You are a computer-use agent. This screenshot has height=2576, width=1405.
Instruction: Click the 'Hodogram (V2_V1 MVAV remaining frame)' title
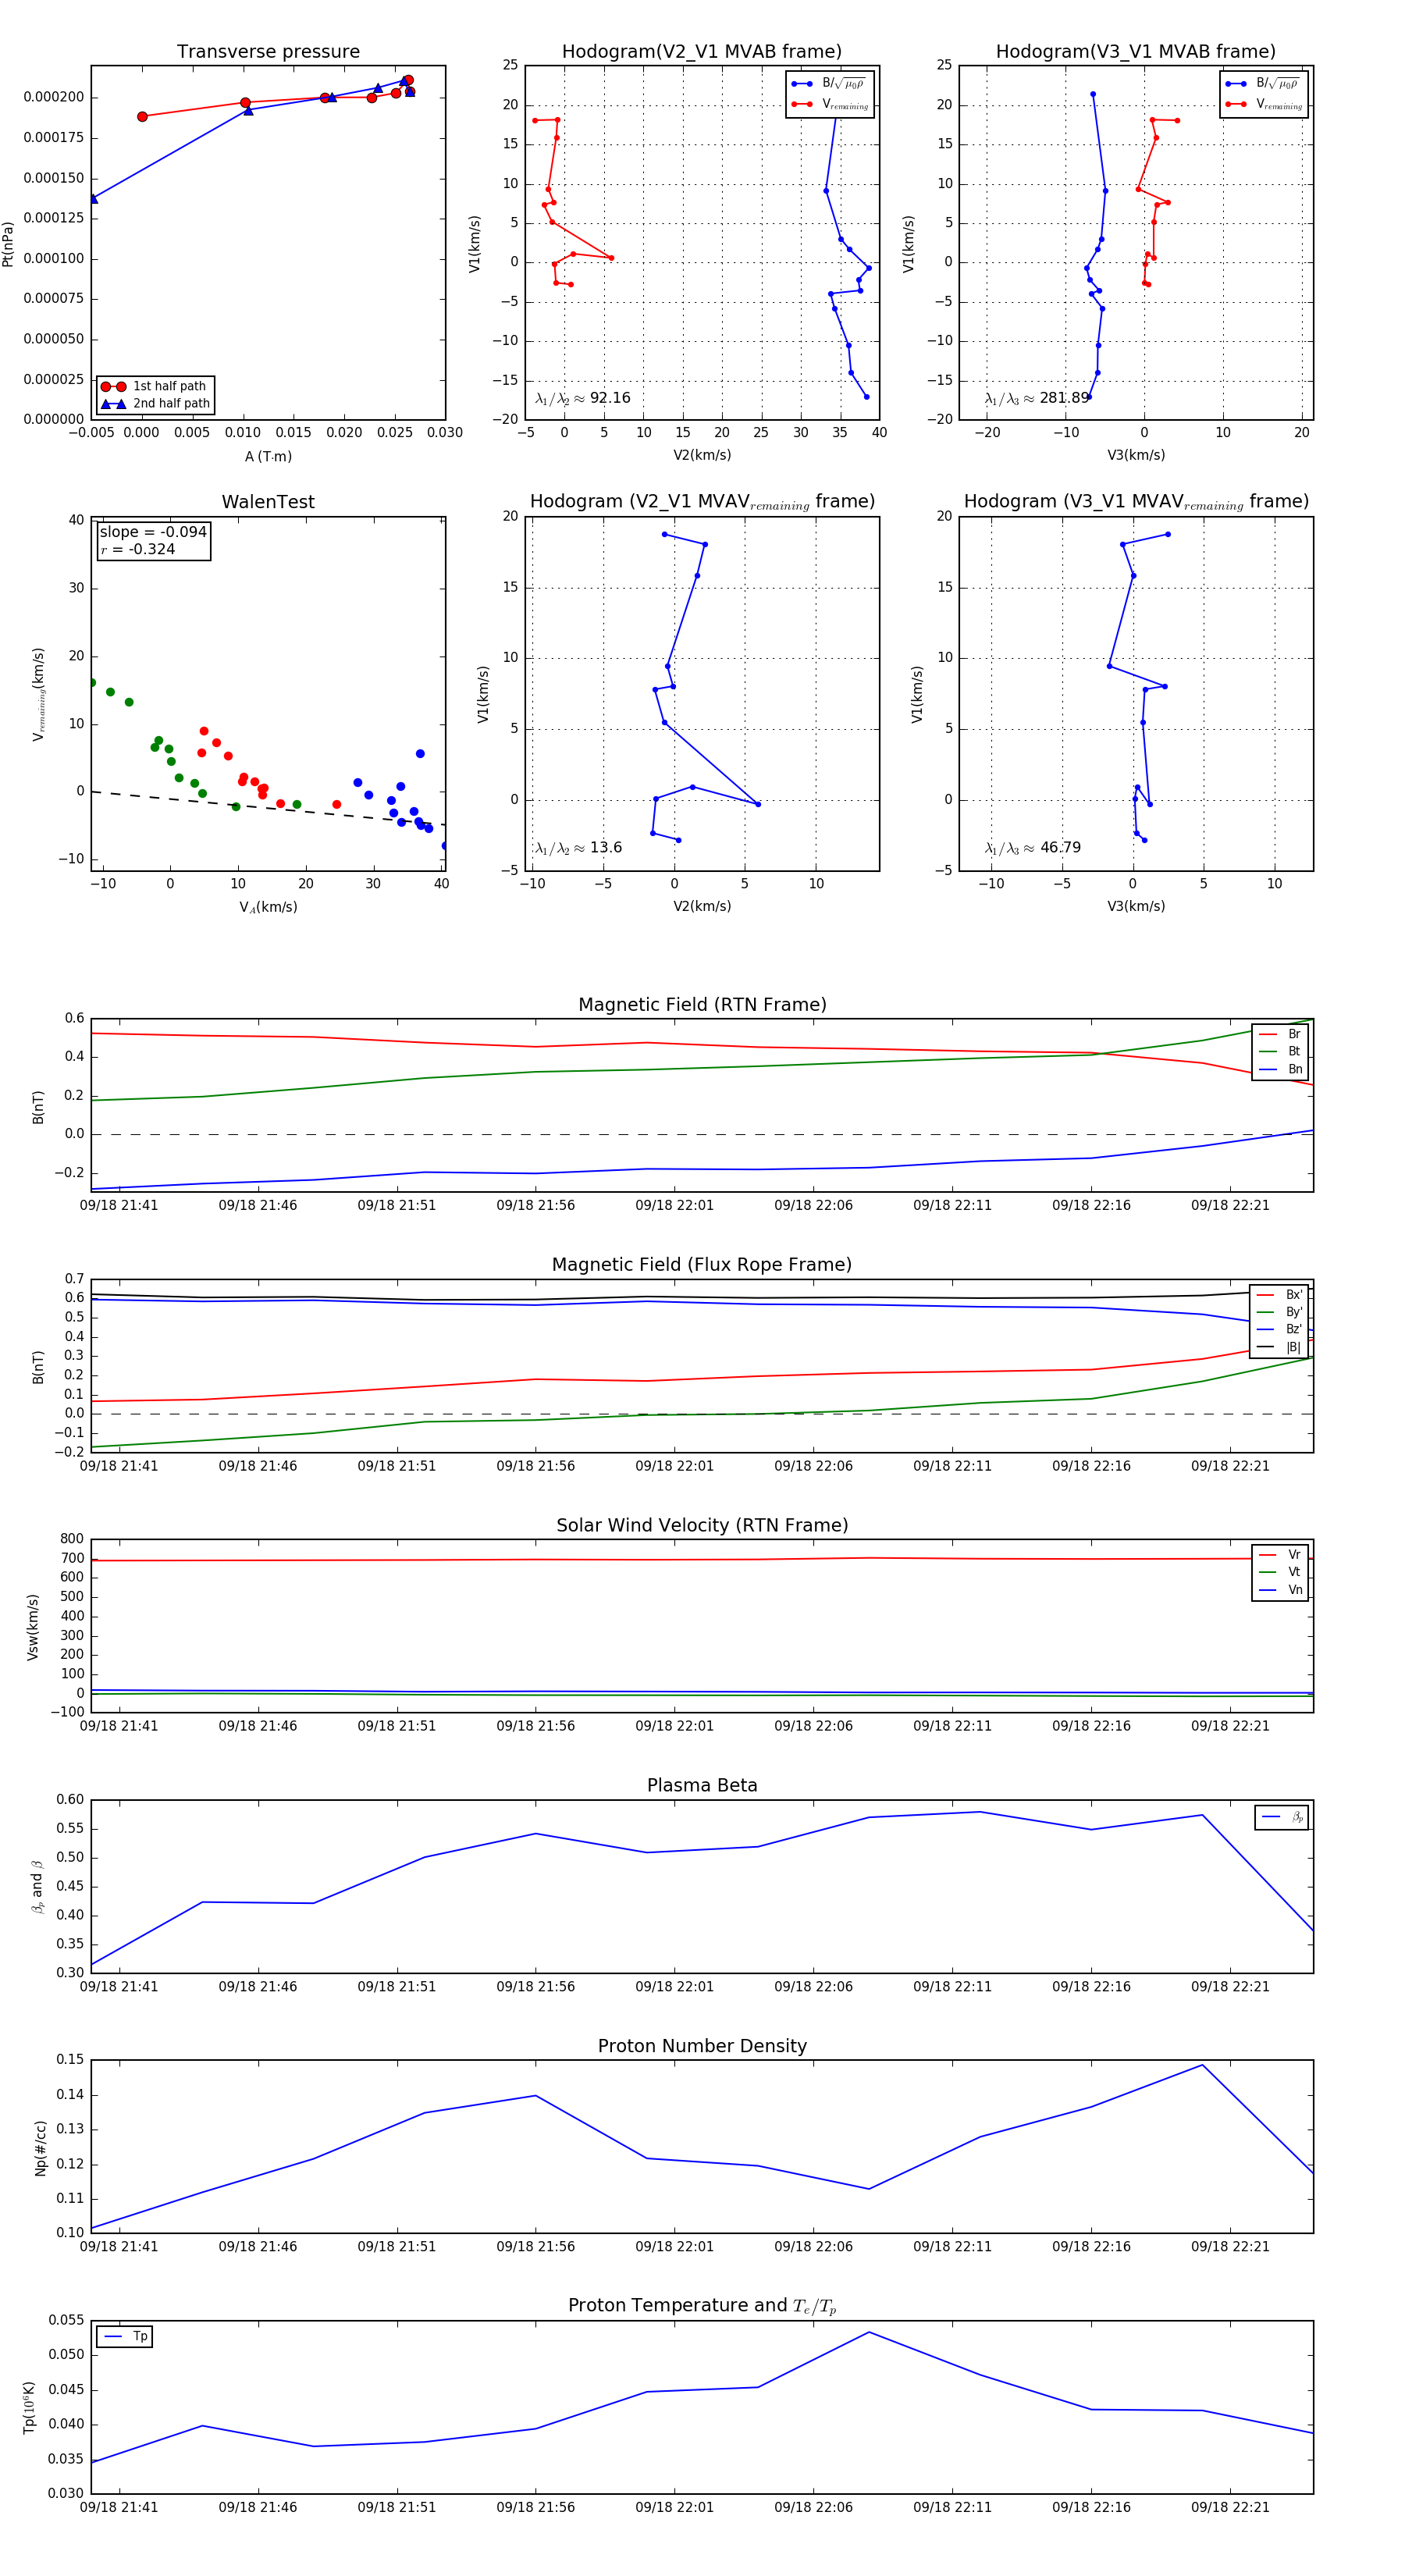point(702,502)
